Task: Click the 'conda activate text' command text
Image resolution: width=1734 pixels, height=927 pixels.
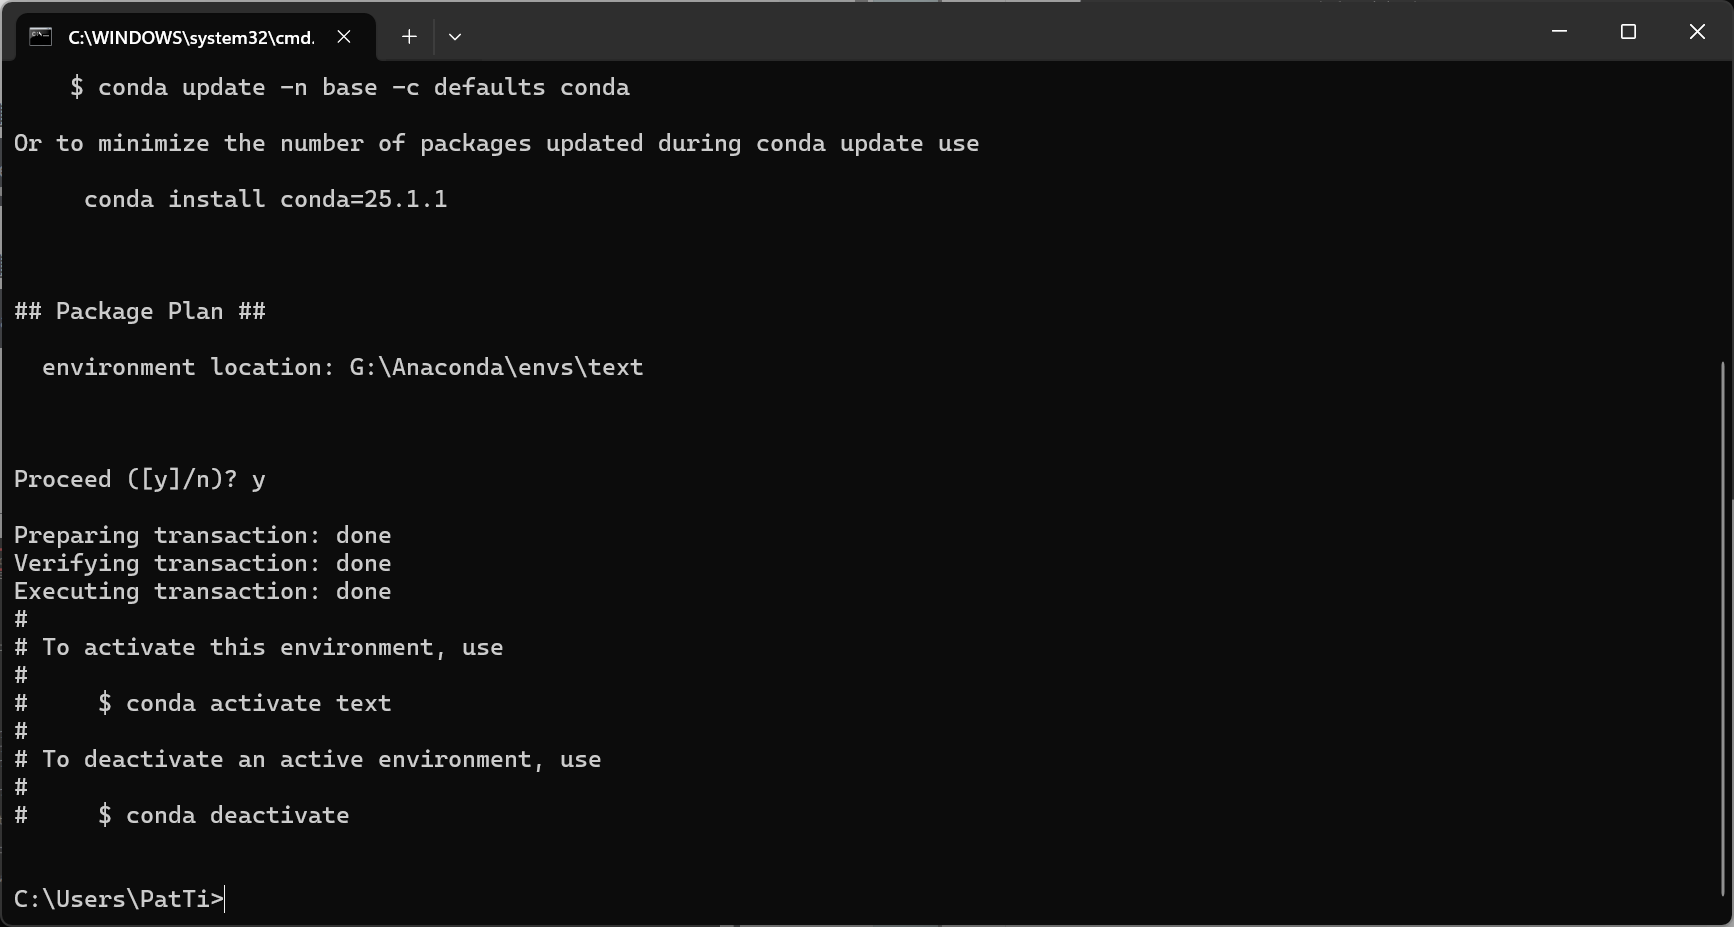Action: [259, 703]
